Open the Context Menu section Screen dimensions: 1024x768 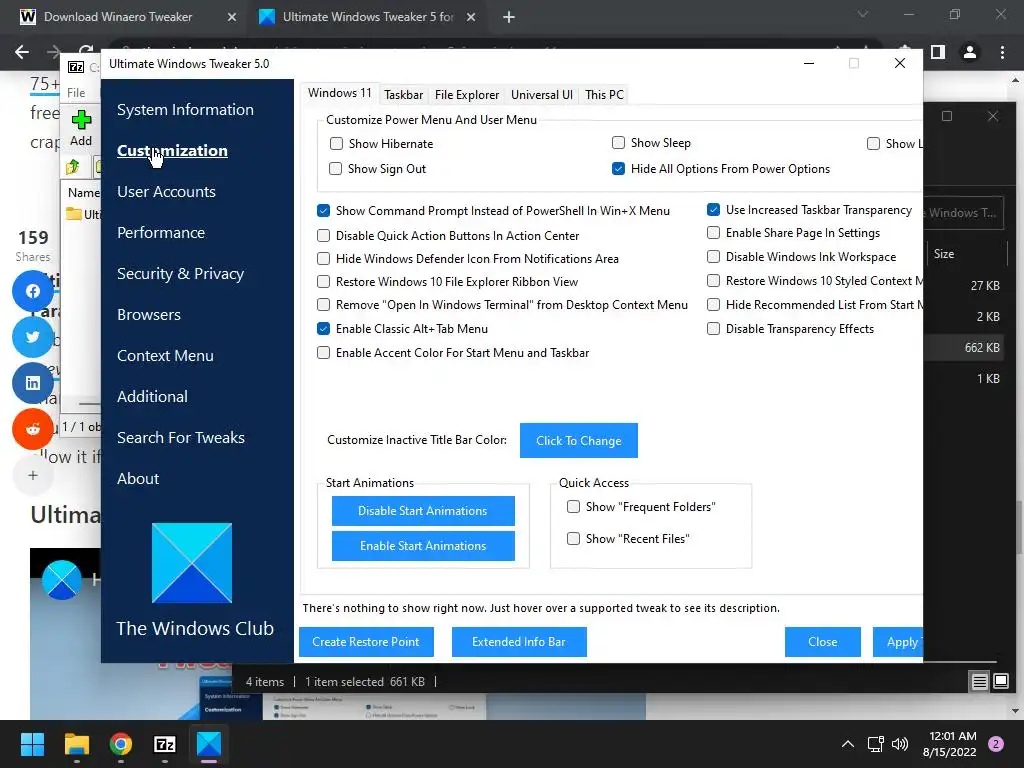pyautogui.click(x=165, y=356)
